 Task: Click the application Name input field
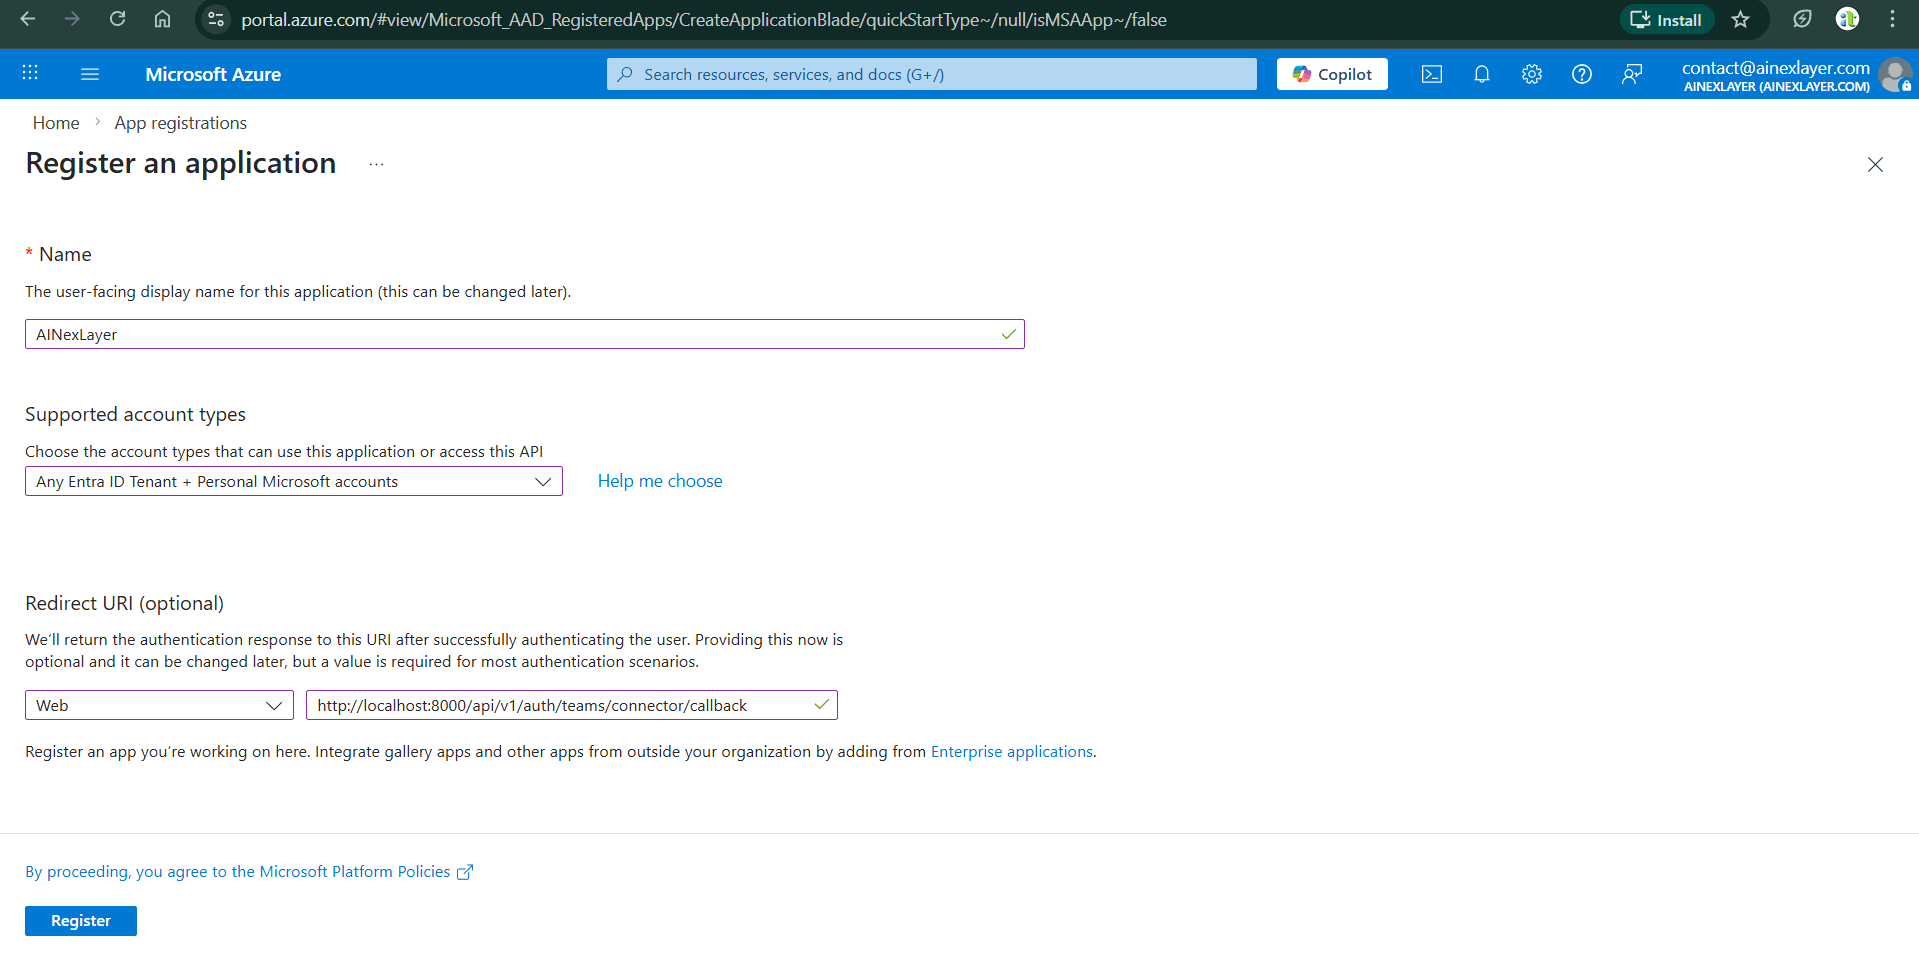pos(510,334)
